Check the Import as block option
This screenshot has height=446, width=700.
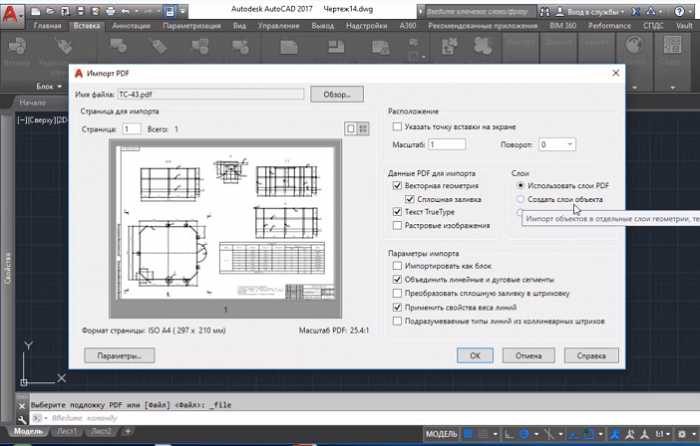[397, 266]
